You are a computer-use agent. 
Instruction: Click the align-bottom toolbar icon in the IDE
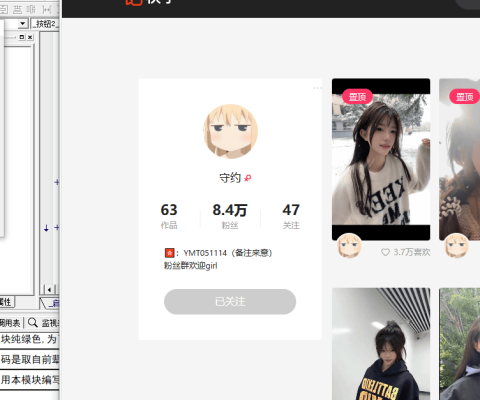[17, 9]
